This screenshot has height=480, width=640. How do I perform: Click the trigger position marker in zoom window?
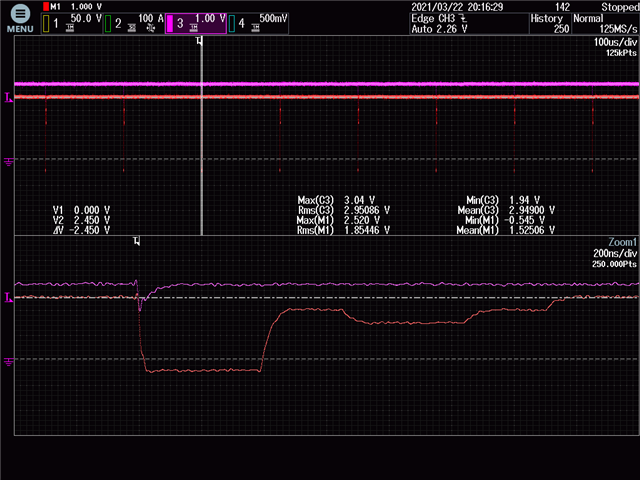[137, 241]
